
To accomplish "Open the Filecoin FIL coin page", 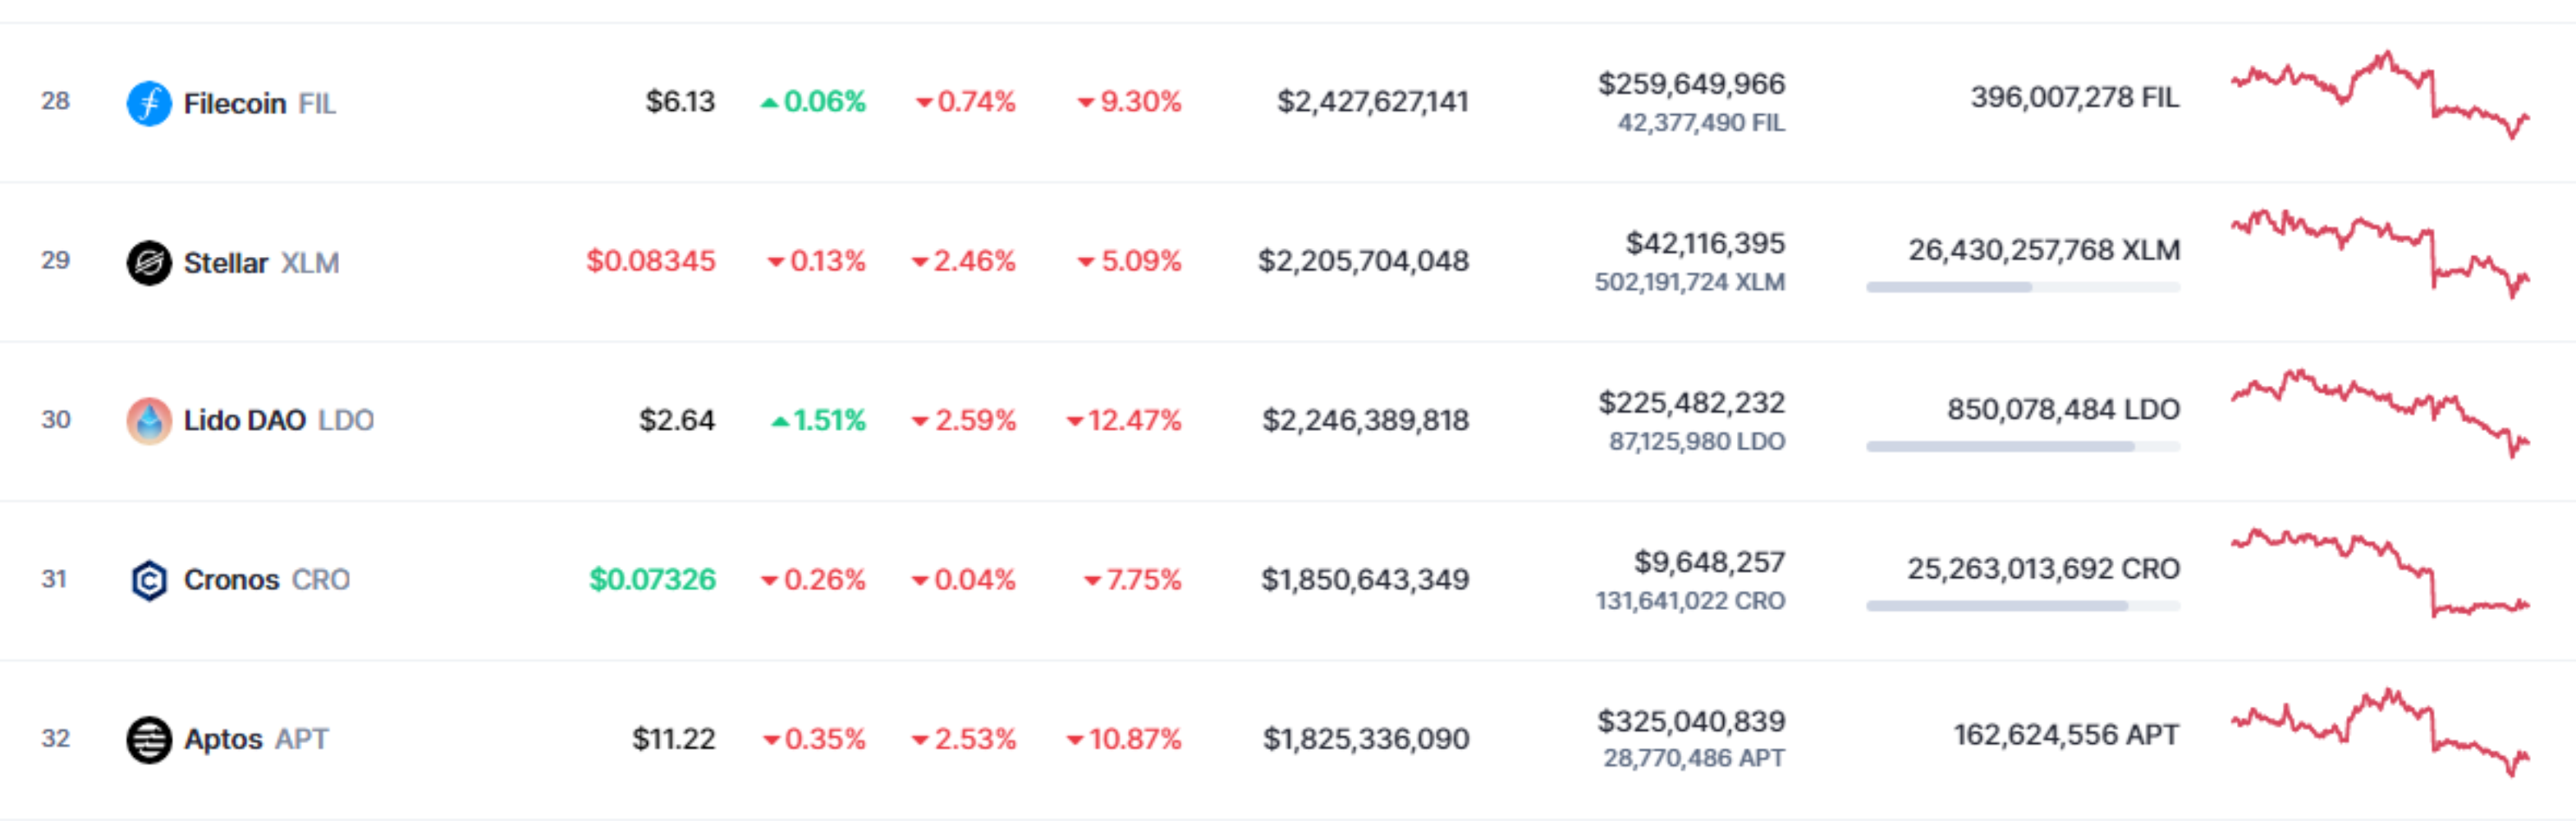I will [259, 103].
